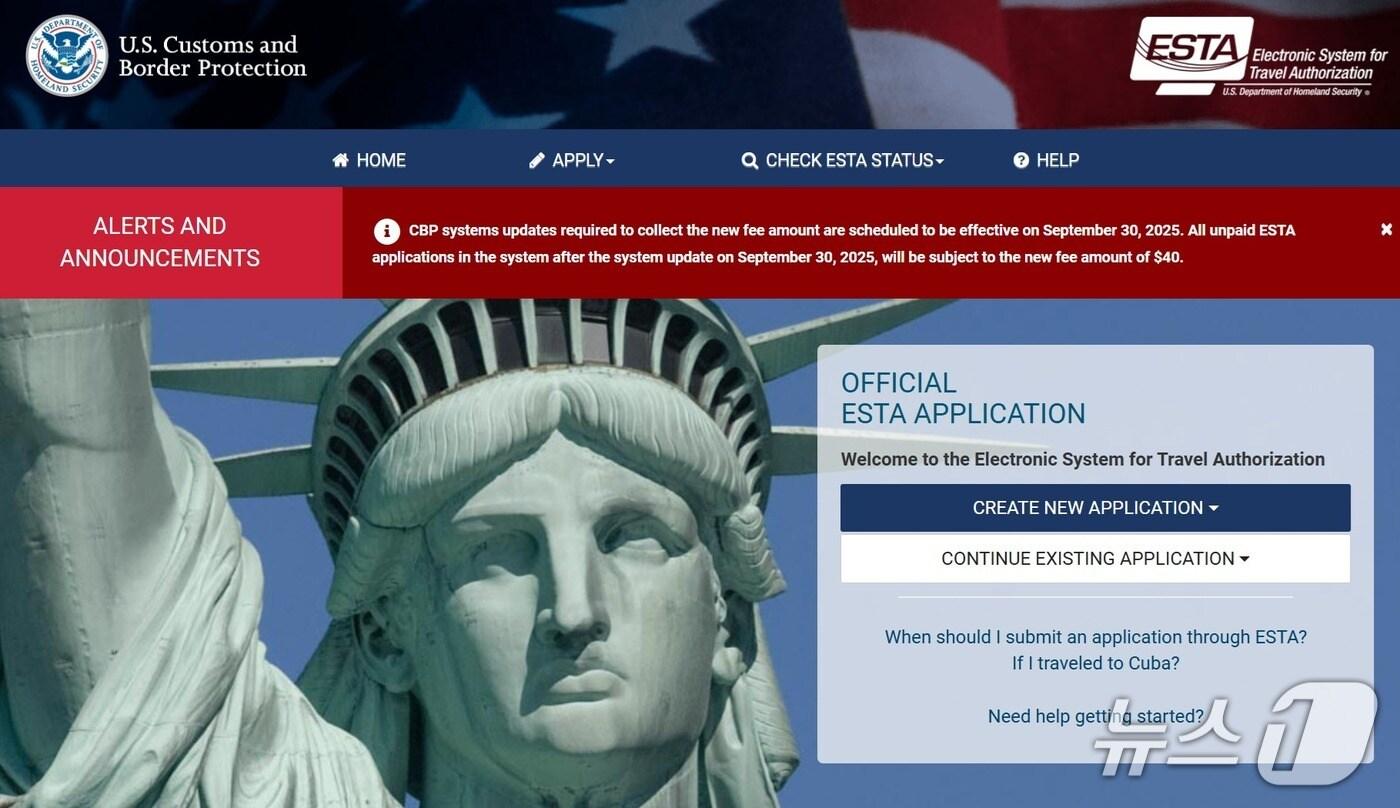Click the info icon in the alert banner
The image size is (1400, 808).
(387, 231)
